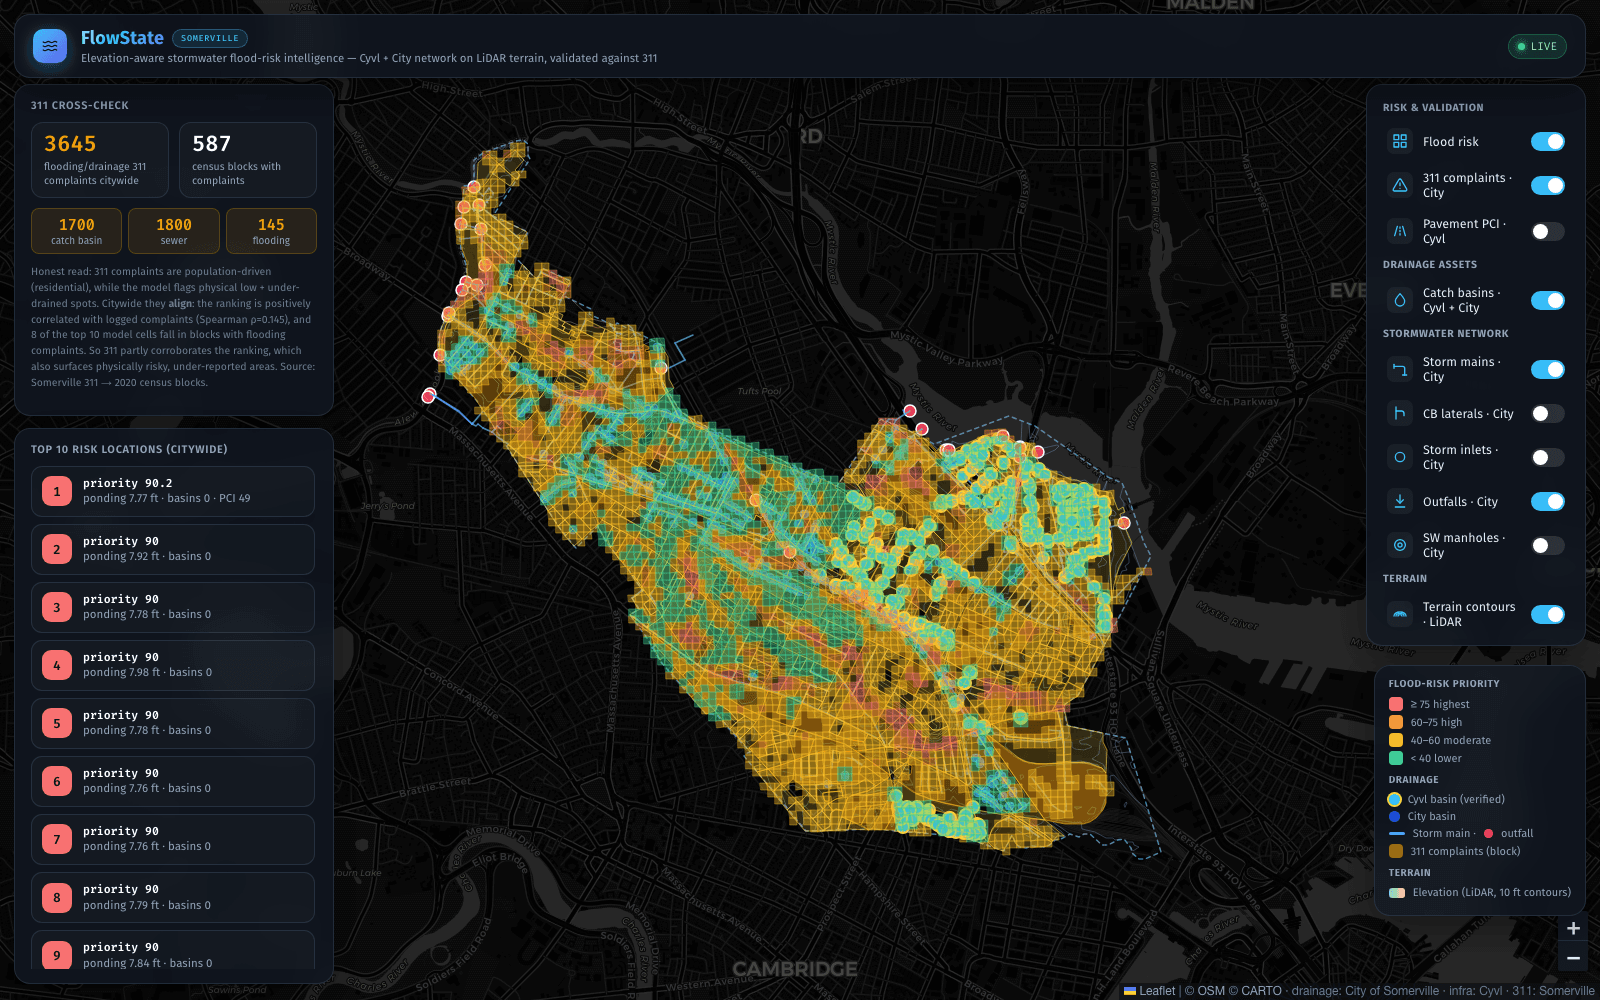Image resolution: width=1600 pixels, height=1000 pixels.
Task: Open the priority 90.2 top risk location
Action: (173, 491)
